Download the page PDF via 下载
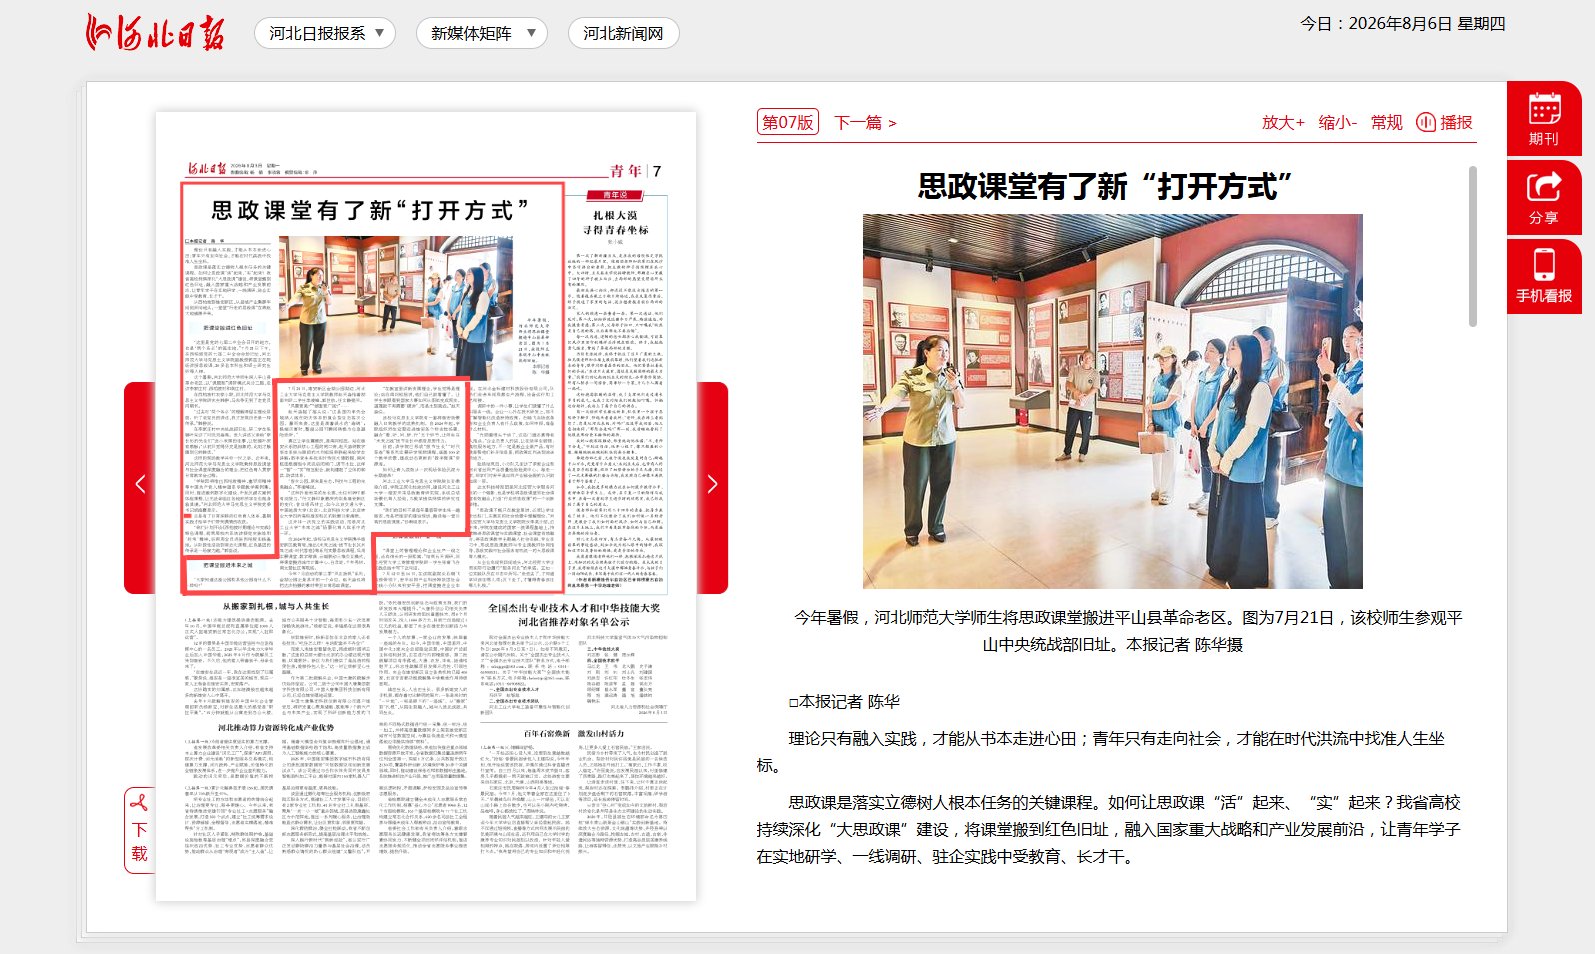 pyautogui.click(x=139, y=829)
